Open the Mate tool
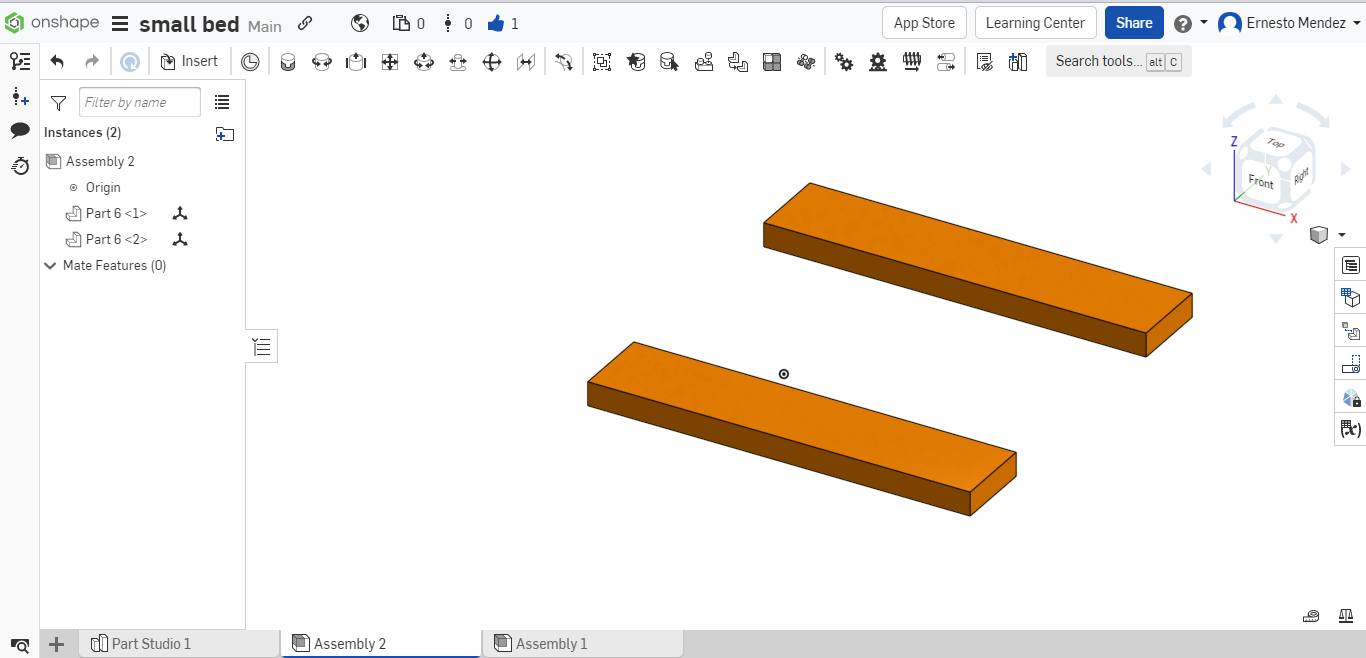Screen dimensions: 1366x658 pos(288,61)
